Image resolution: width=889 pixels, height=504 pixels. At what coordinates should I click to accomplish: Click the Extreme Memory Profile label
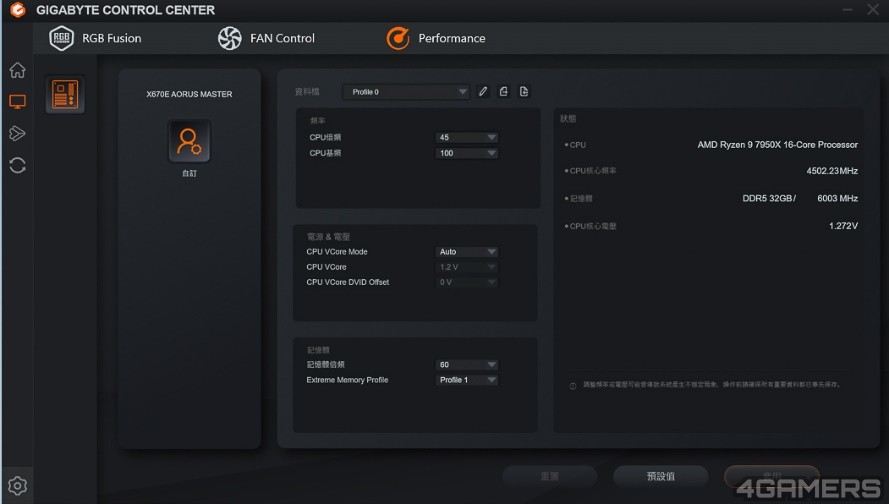347,380
